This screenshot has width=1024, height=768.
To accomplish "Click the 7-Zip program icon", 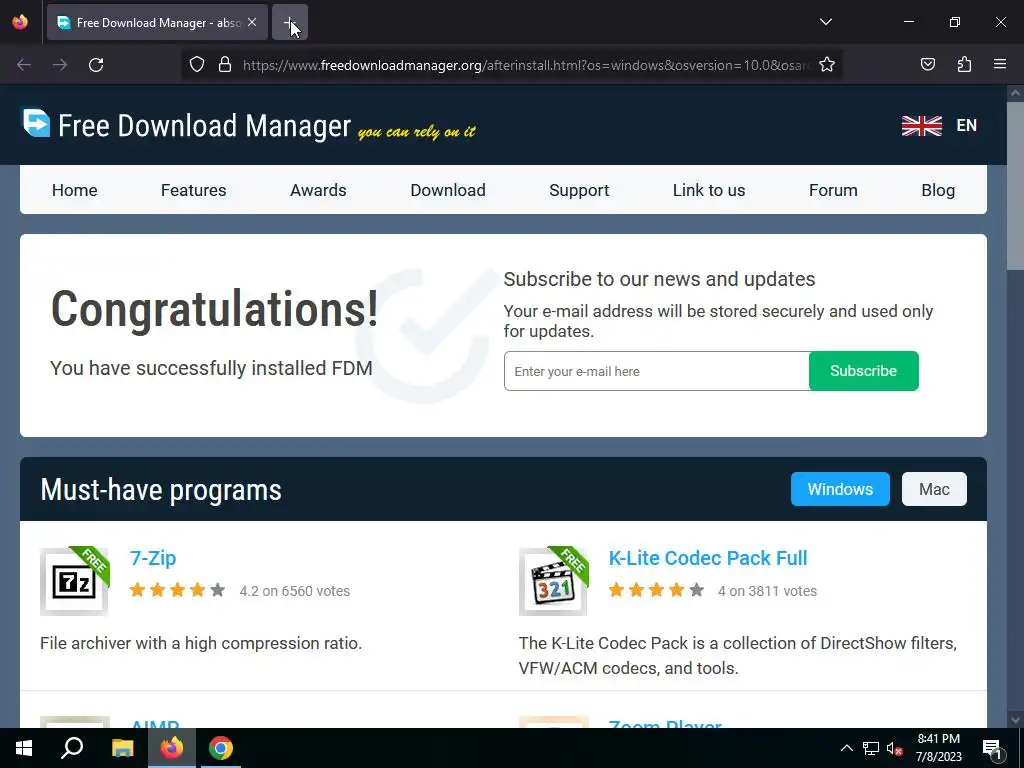I will pos(74,581).
